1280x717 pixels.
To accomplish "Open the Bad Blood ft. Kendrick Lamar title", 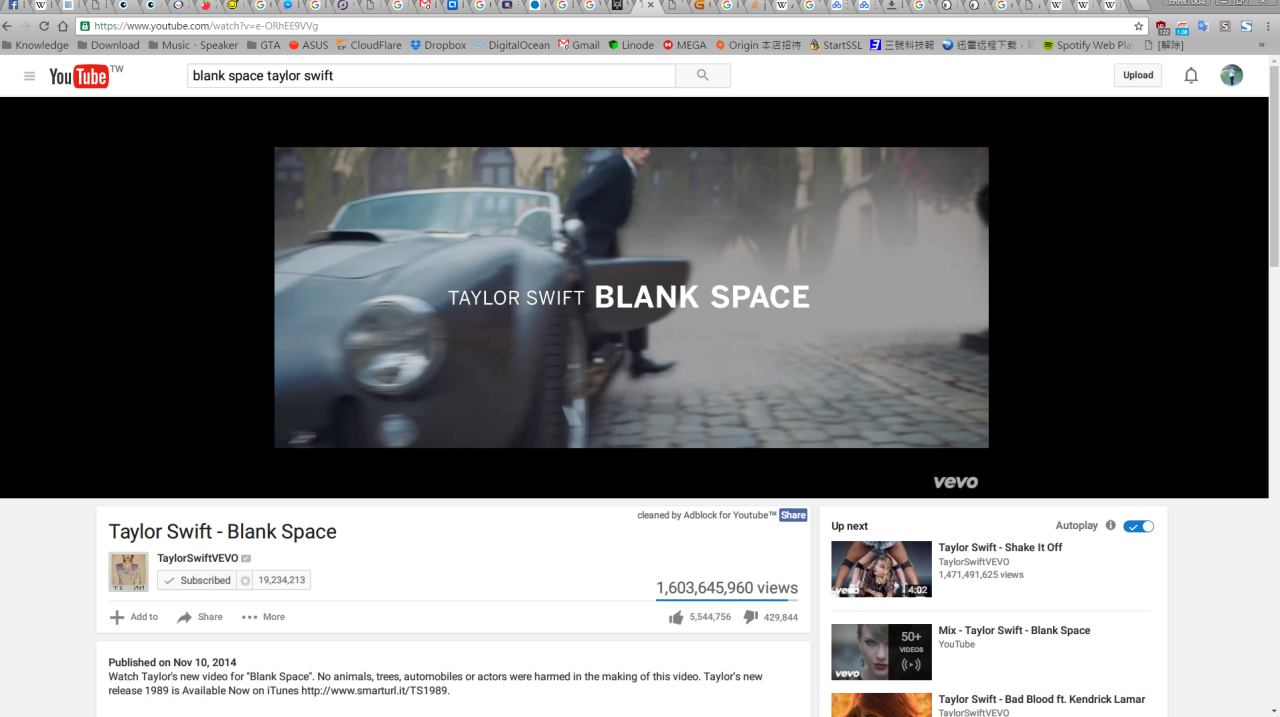I will (x=1042, y=699).
